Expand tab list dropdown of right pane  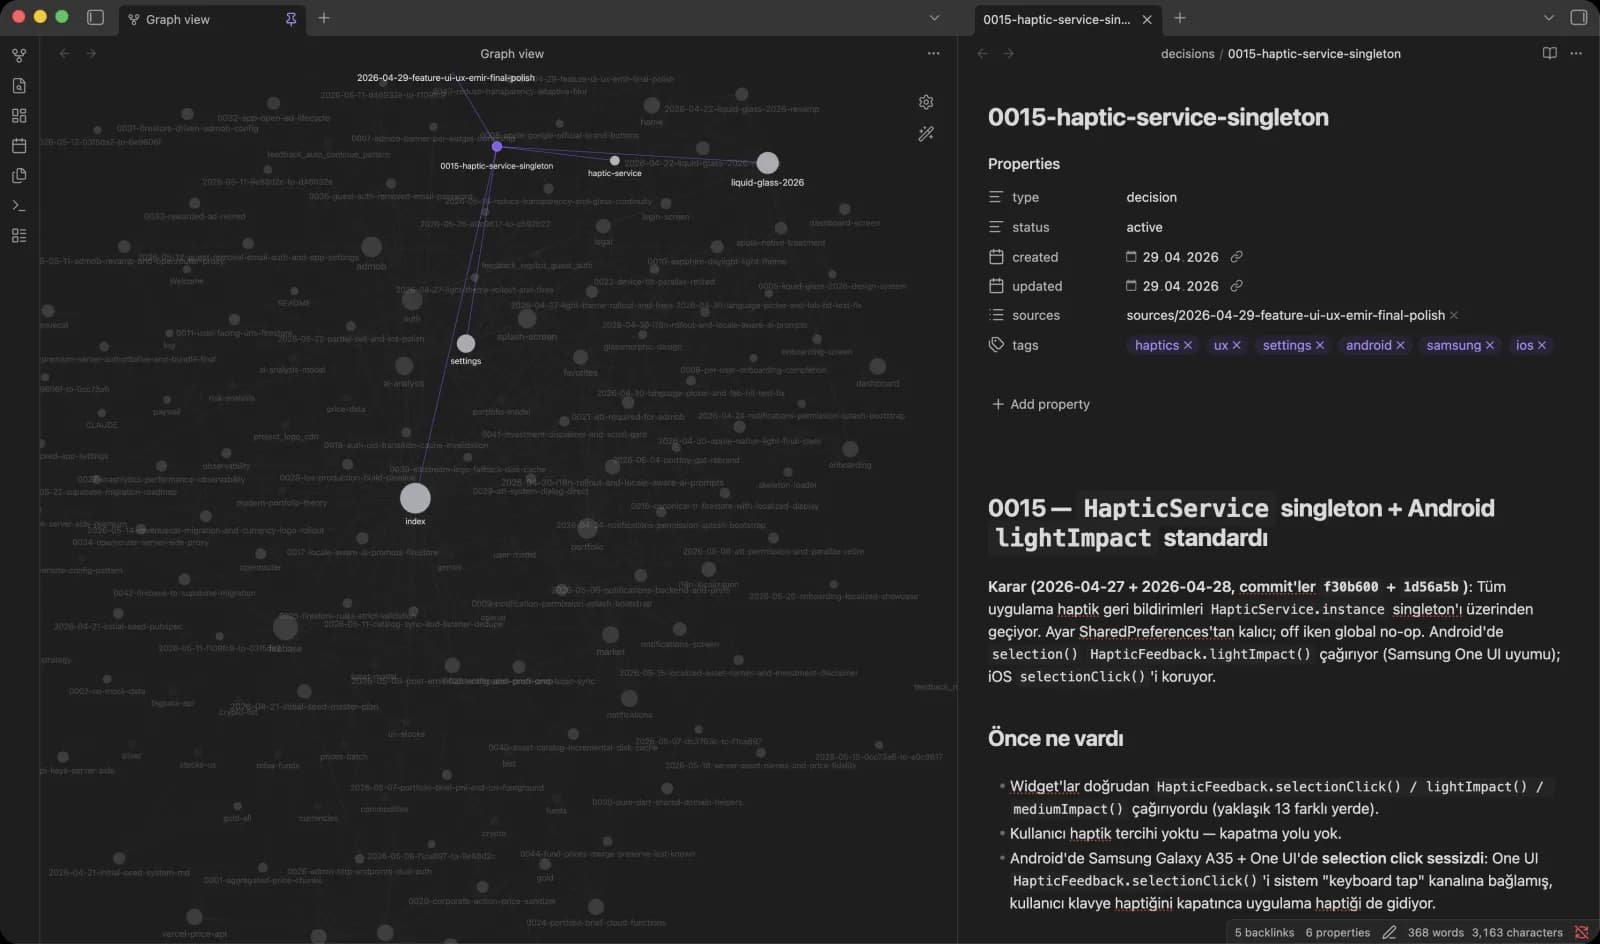click(1549, 18)
